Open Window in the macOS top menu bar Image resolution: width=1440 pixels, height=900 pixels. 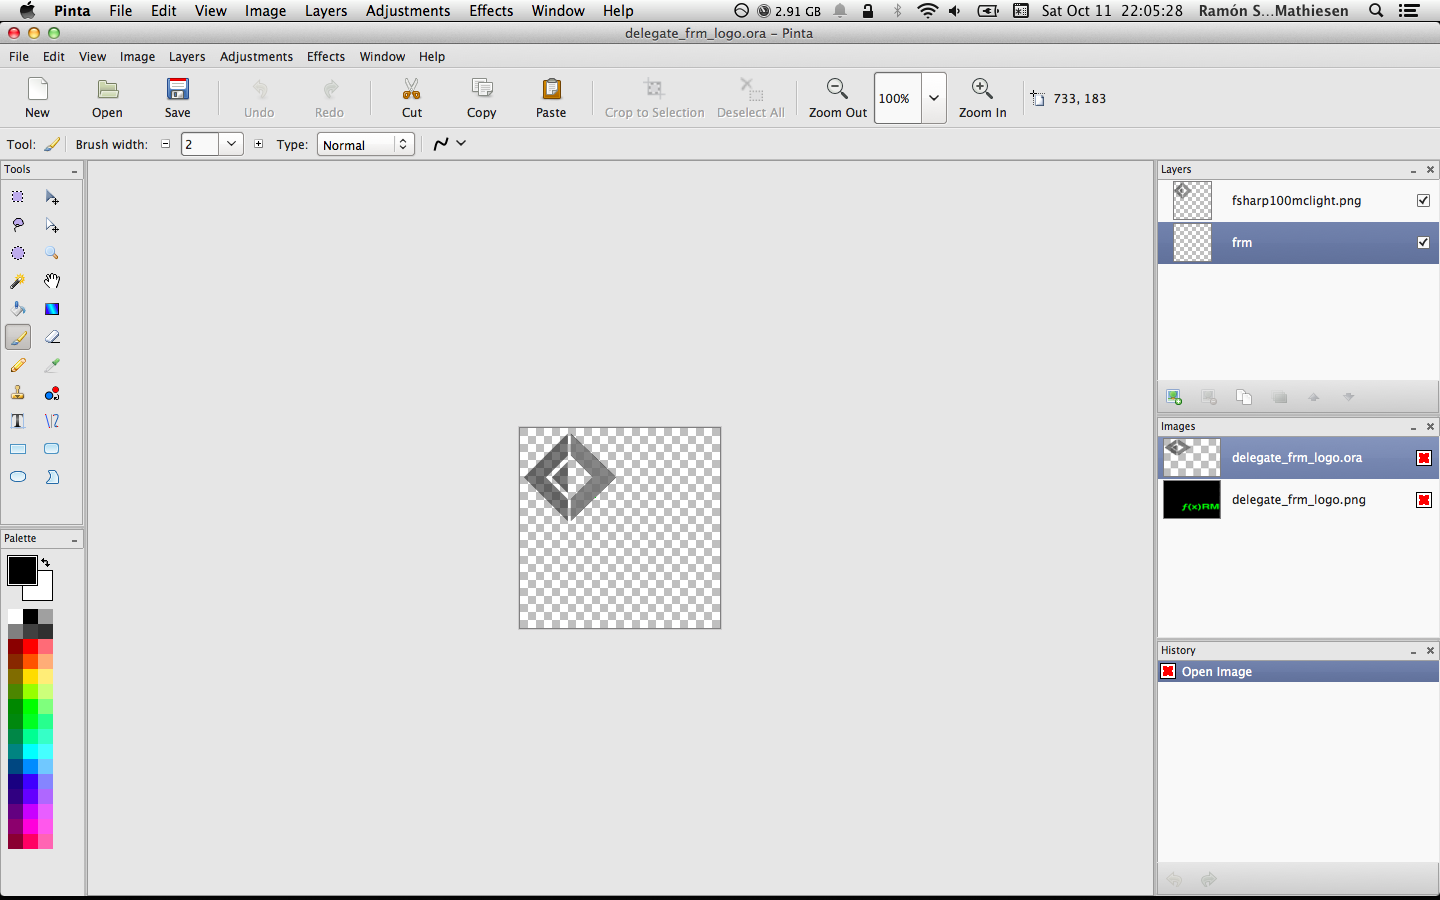coord(558,11)
